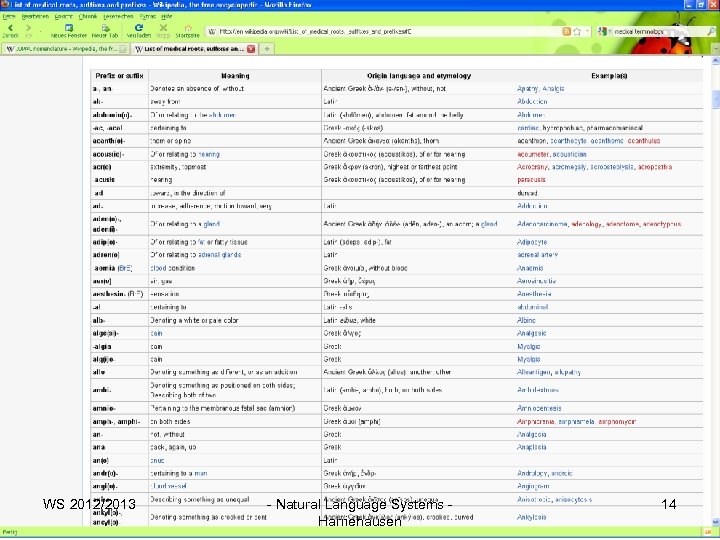Screen dimensions: 720x540
Task: Open the hearing link in acous(io)- row
Action: [x=209, y=154]
